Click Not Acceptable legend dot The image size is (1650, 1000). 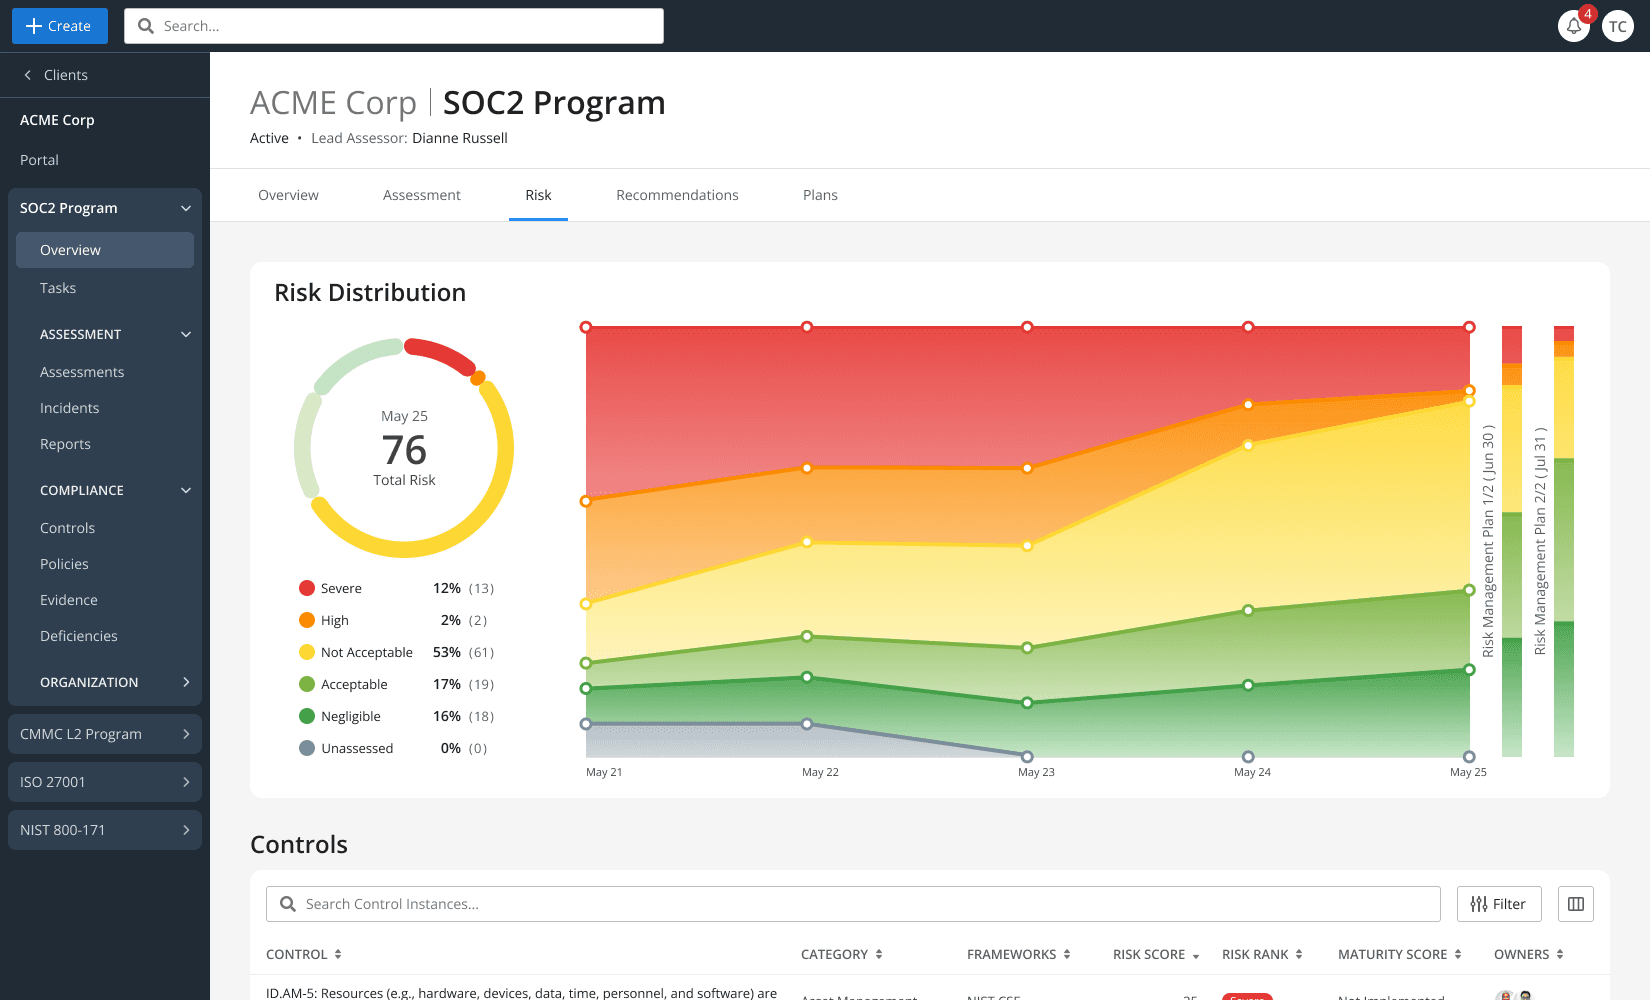click(307, 652)
